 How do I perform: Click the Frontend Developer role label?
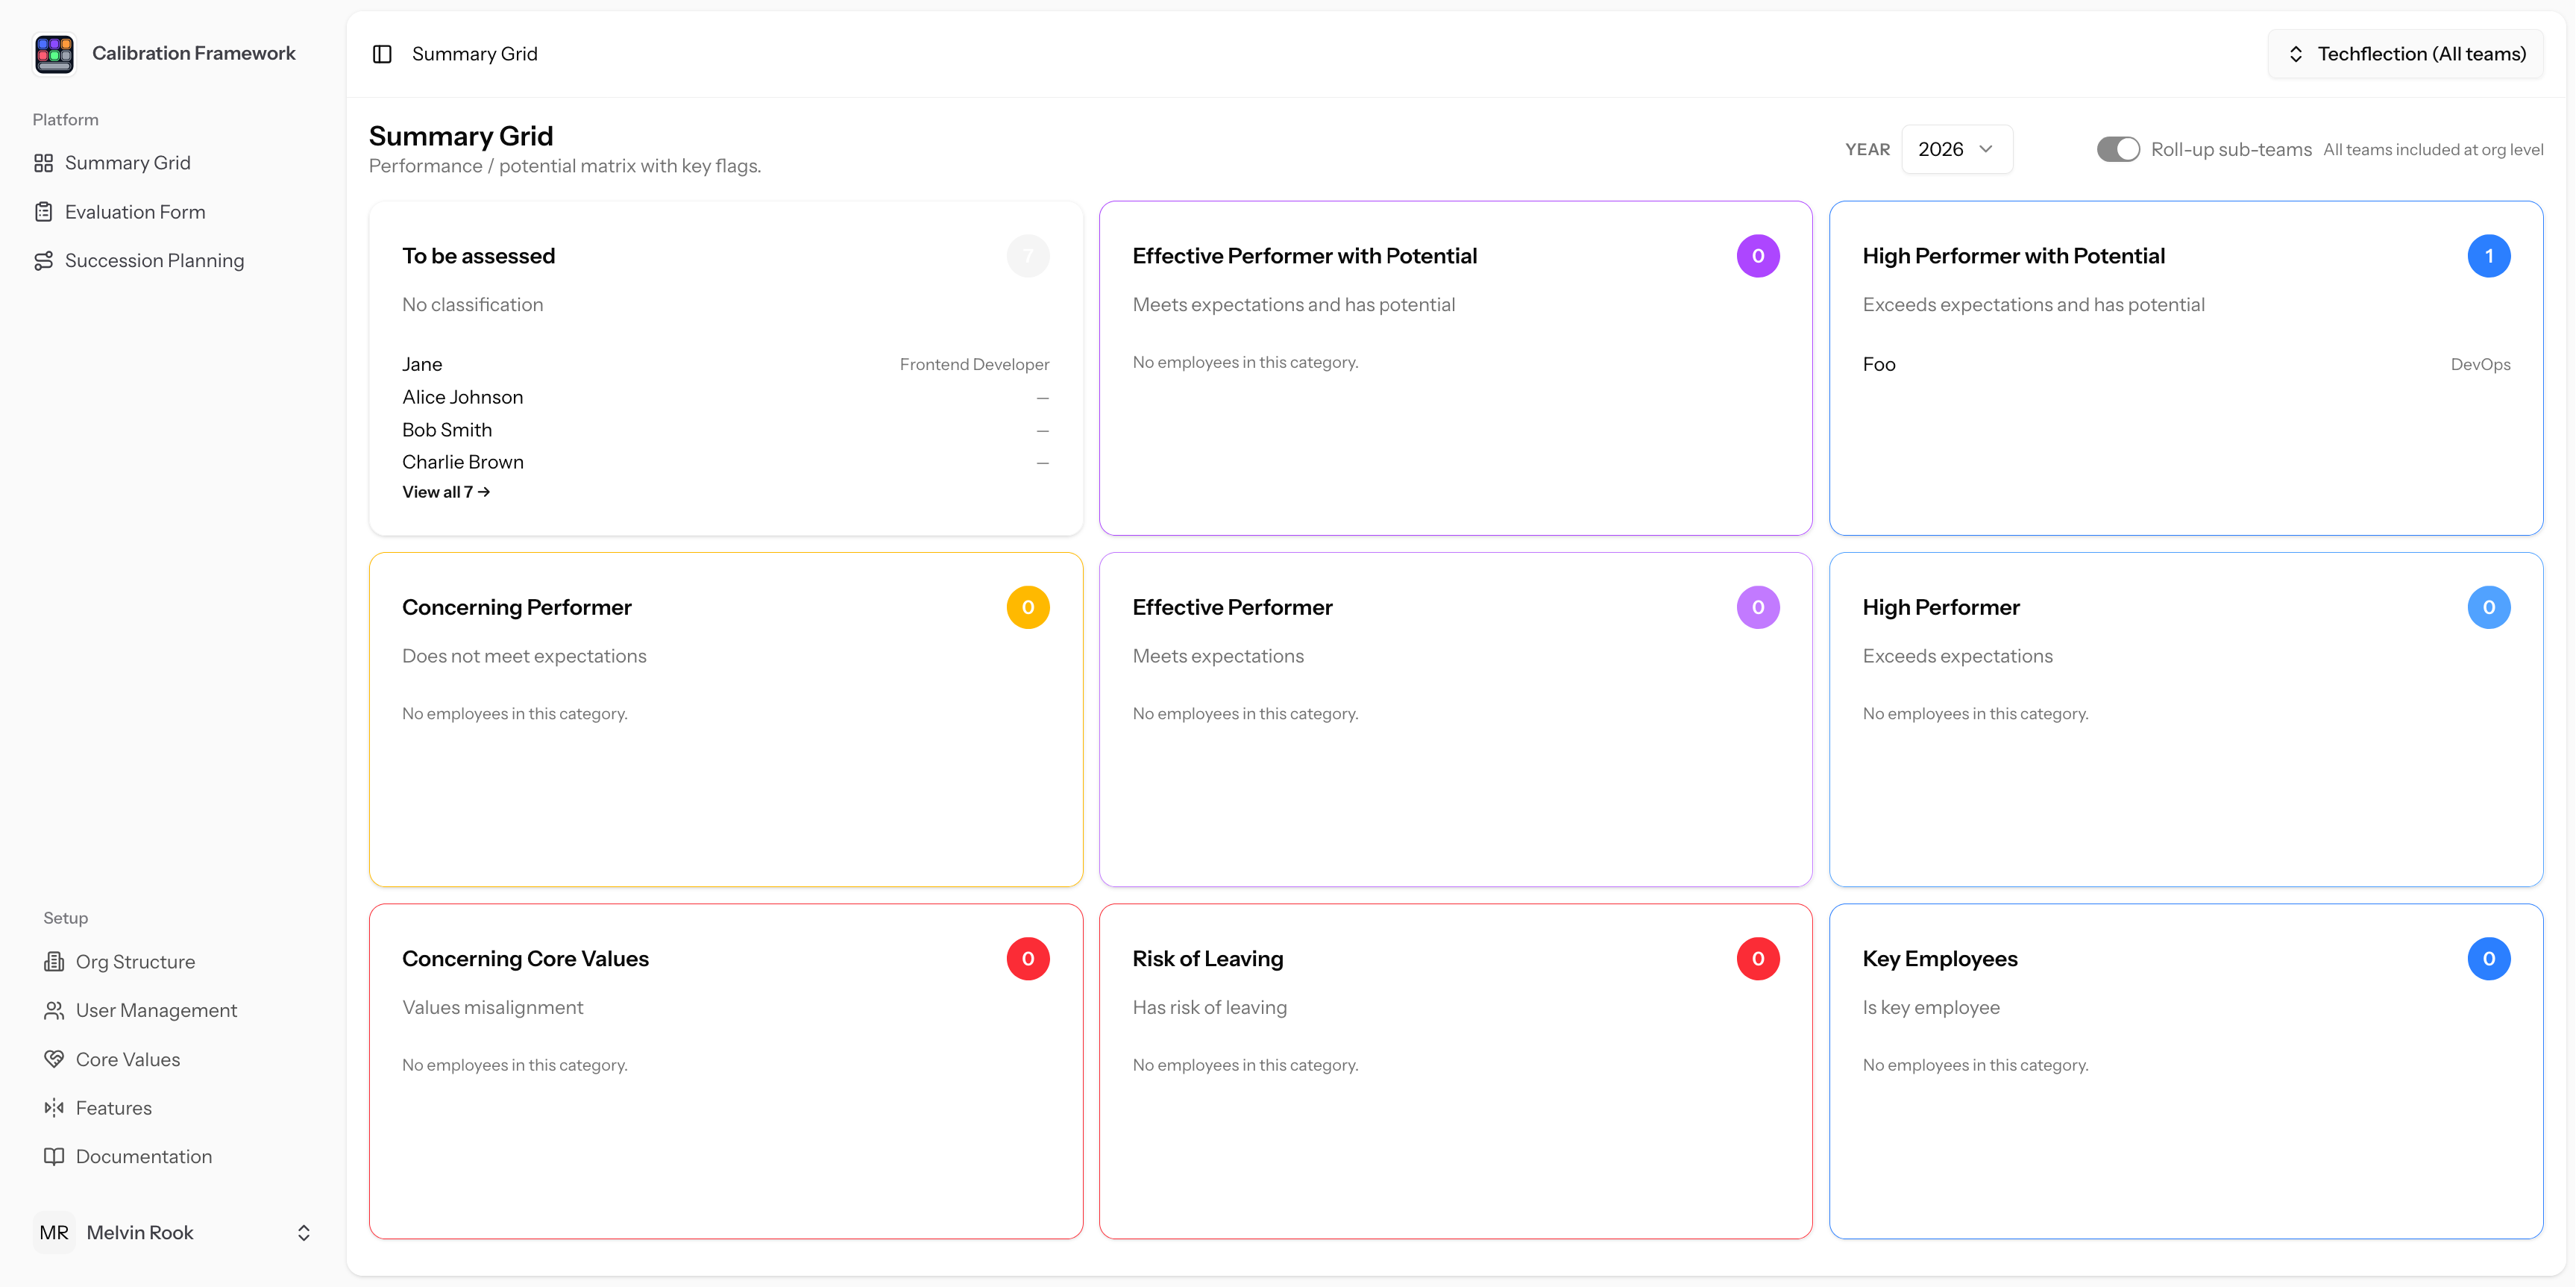point(974,365)
